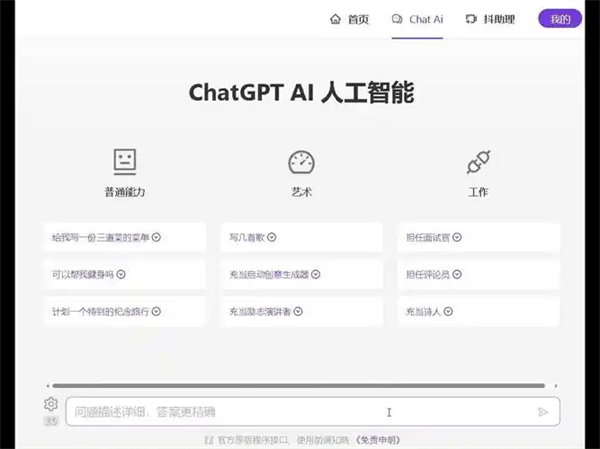This screenshot has height=449, width=600.
Task: Click the home icon beside 首页
Action: pyautogui.click(x=335, y=19)
